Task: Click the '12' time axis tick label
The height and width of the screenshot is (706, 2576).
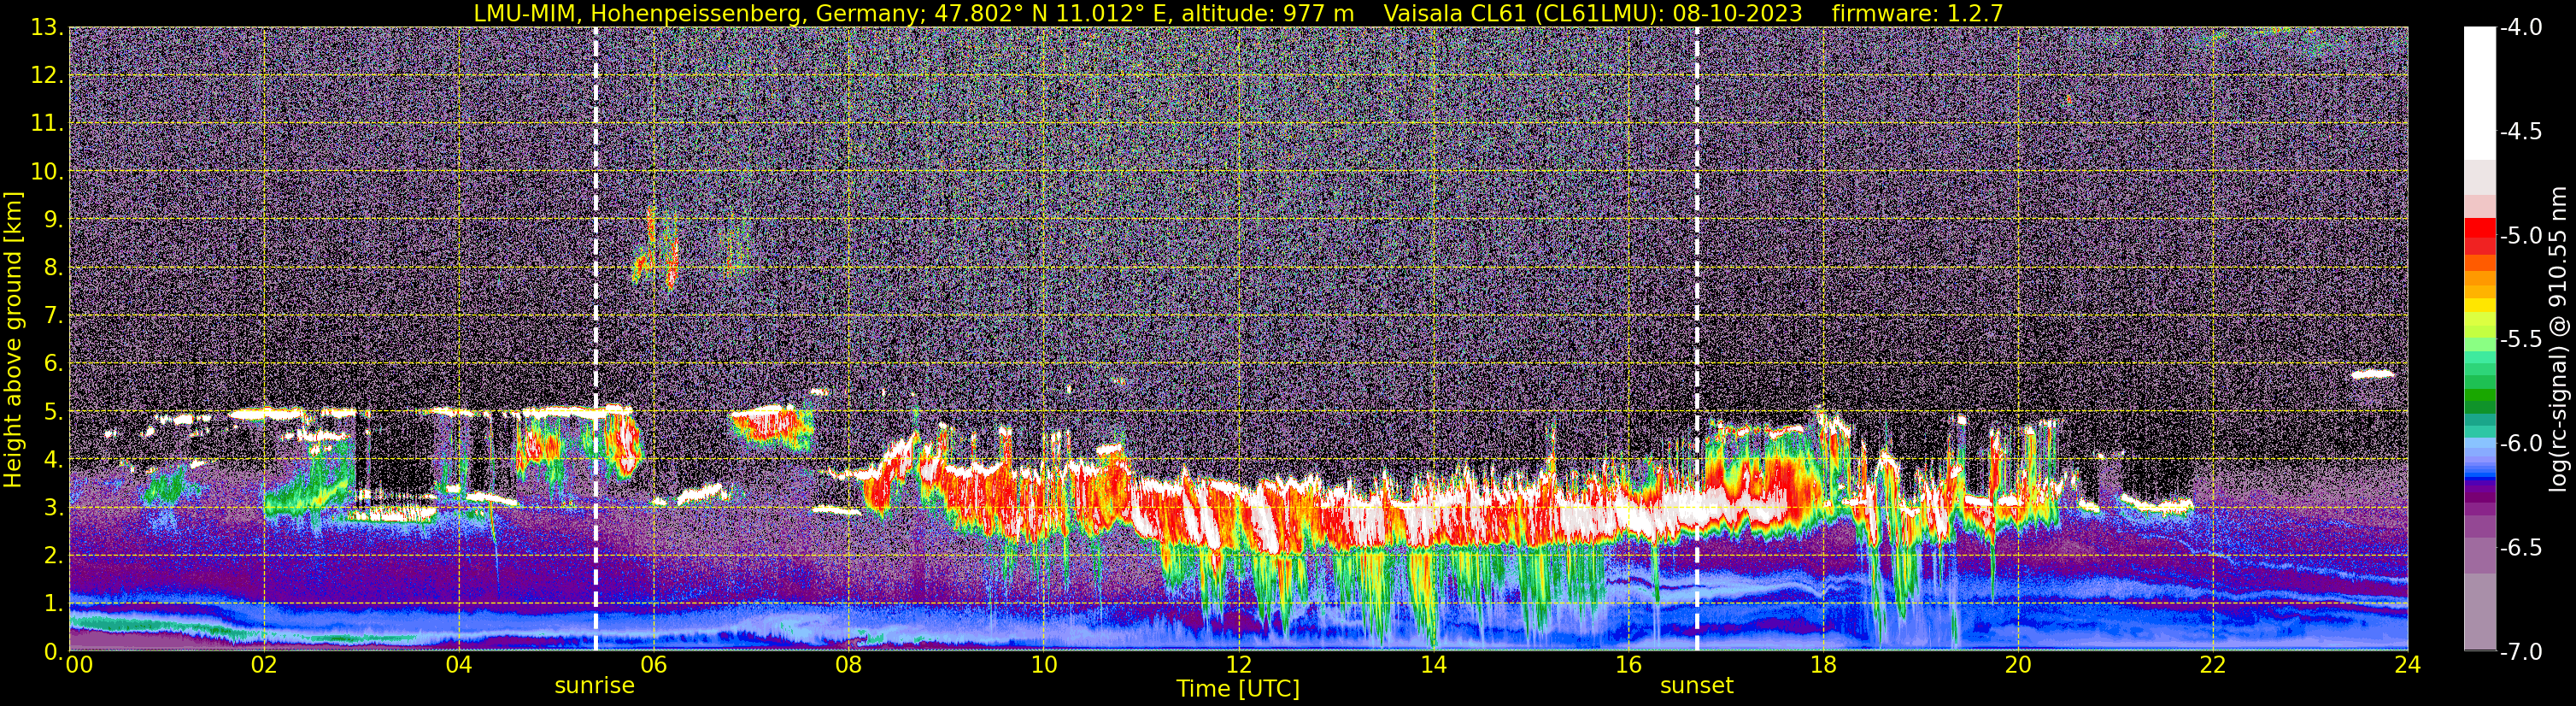Action: (x=1238, y=665)
